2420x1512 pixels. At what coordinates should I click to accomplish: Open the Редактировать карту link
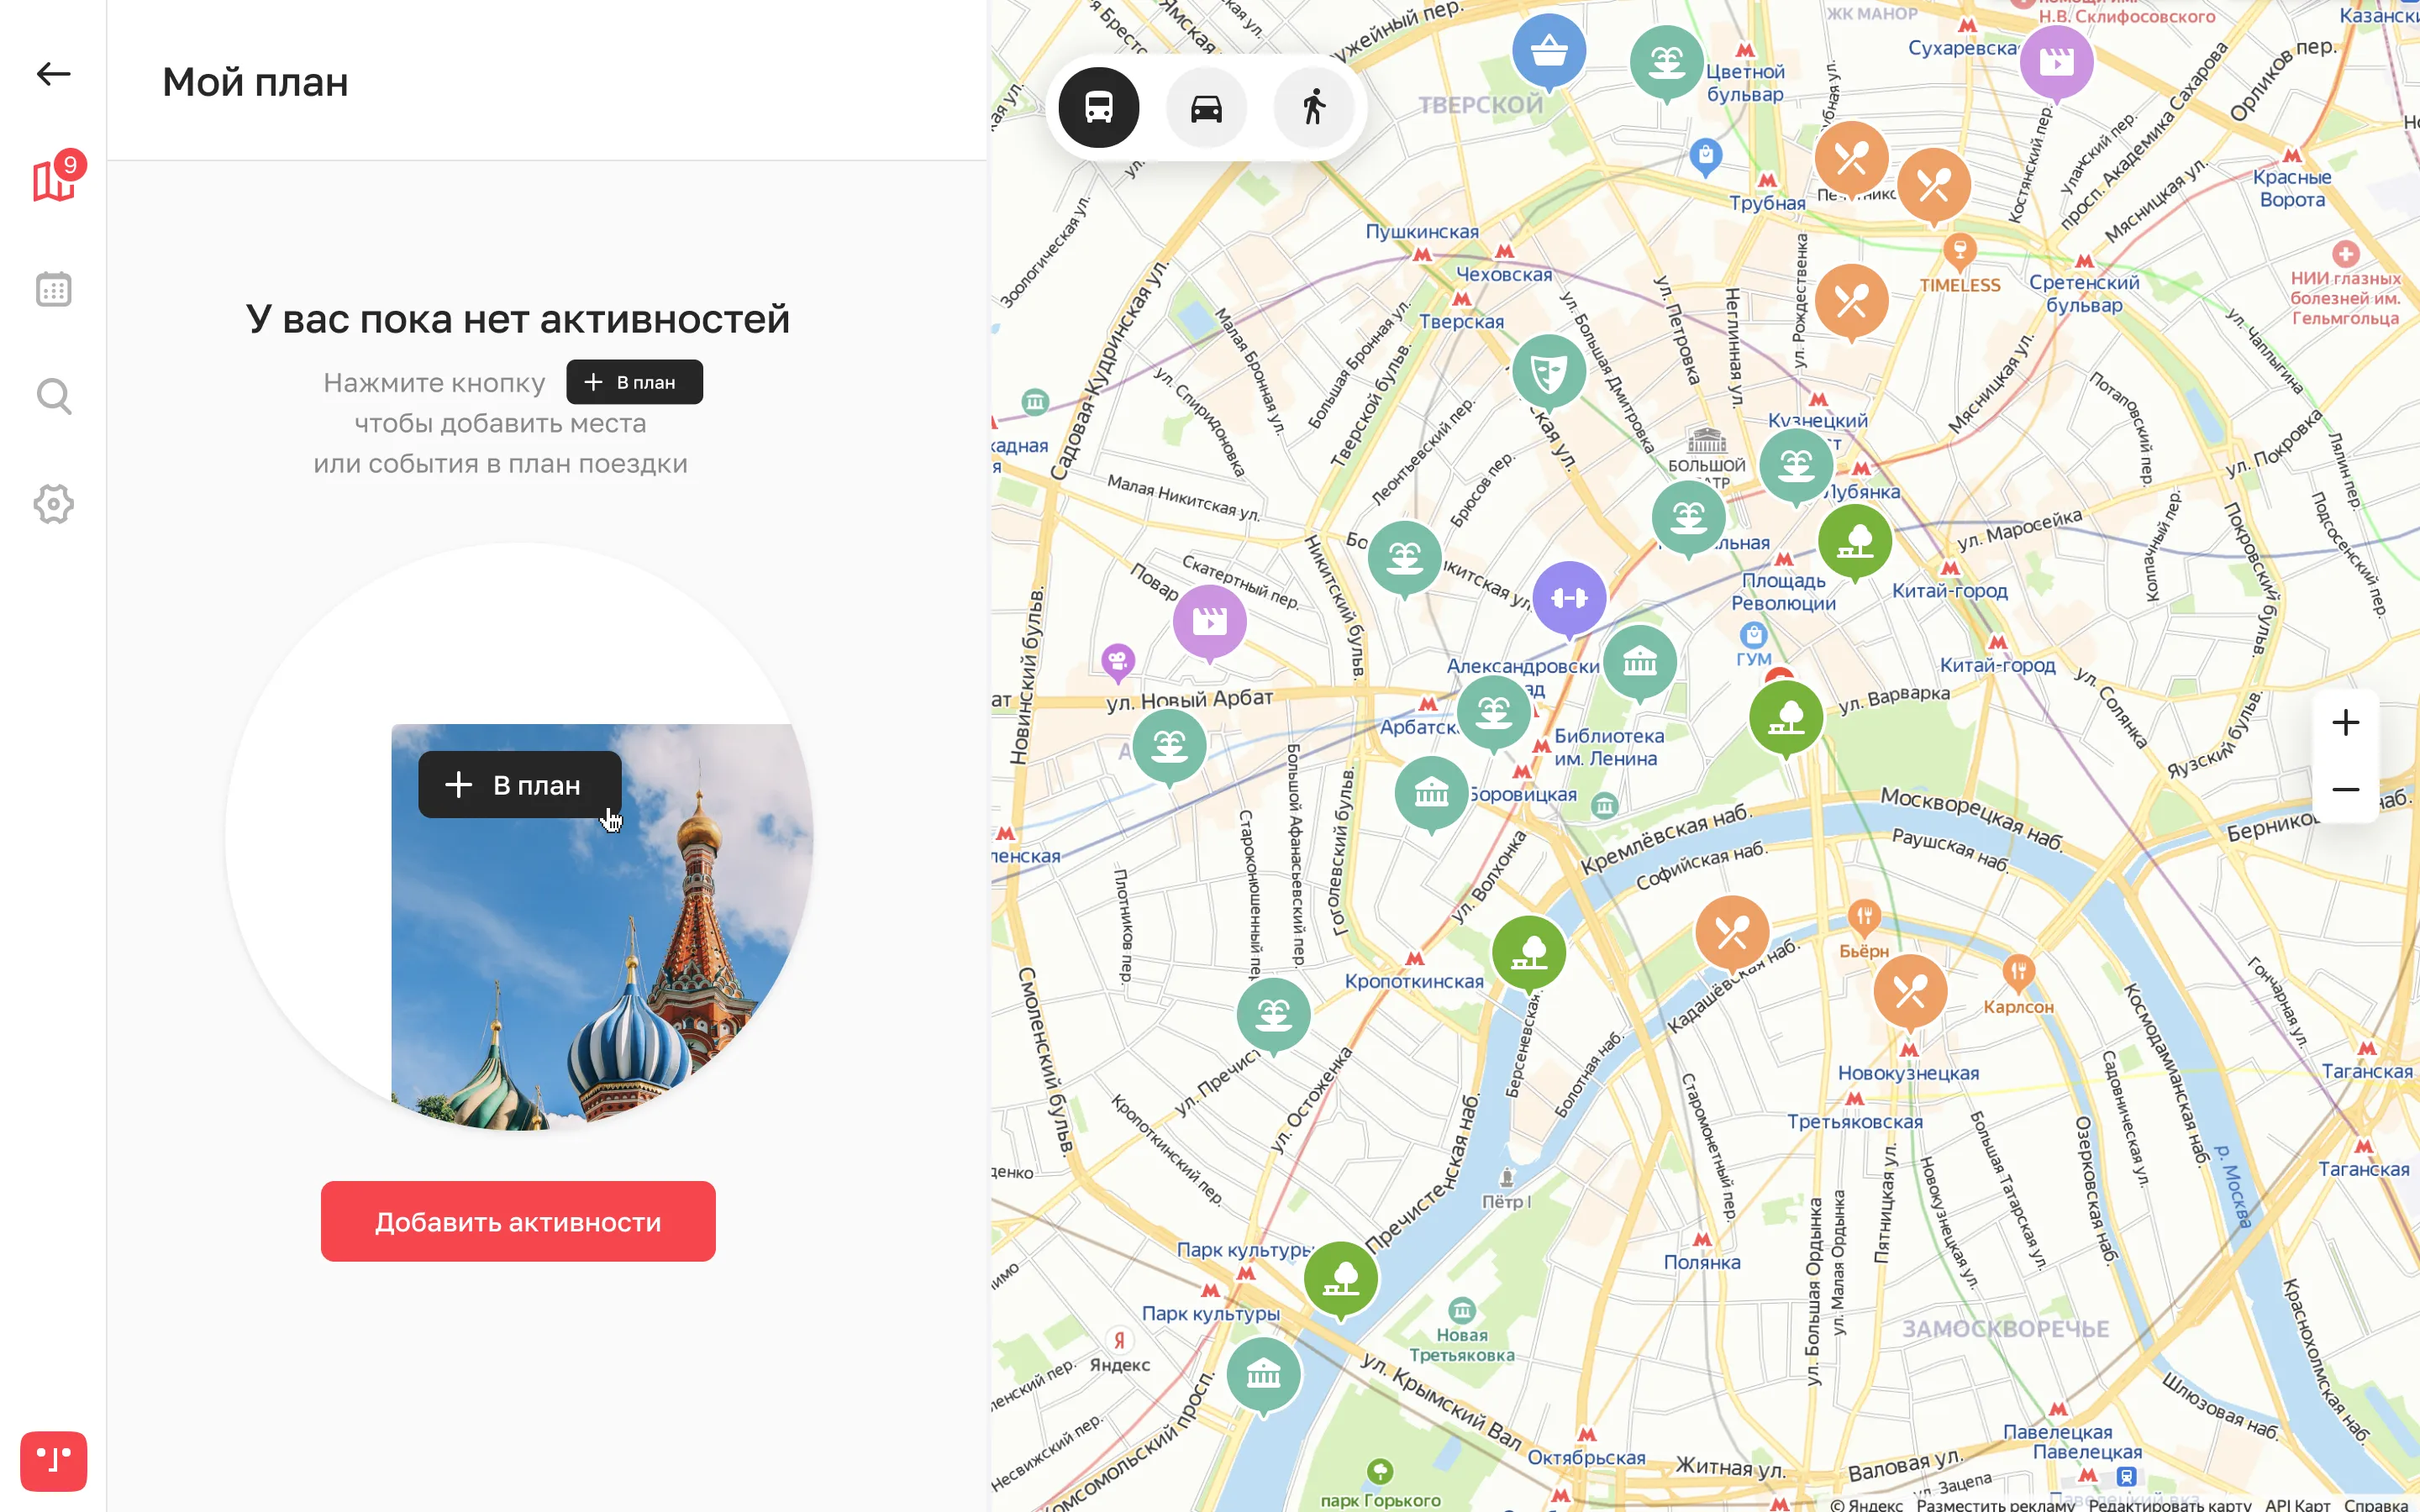(2169, 1504)
